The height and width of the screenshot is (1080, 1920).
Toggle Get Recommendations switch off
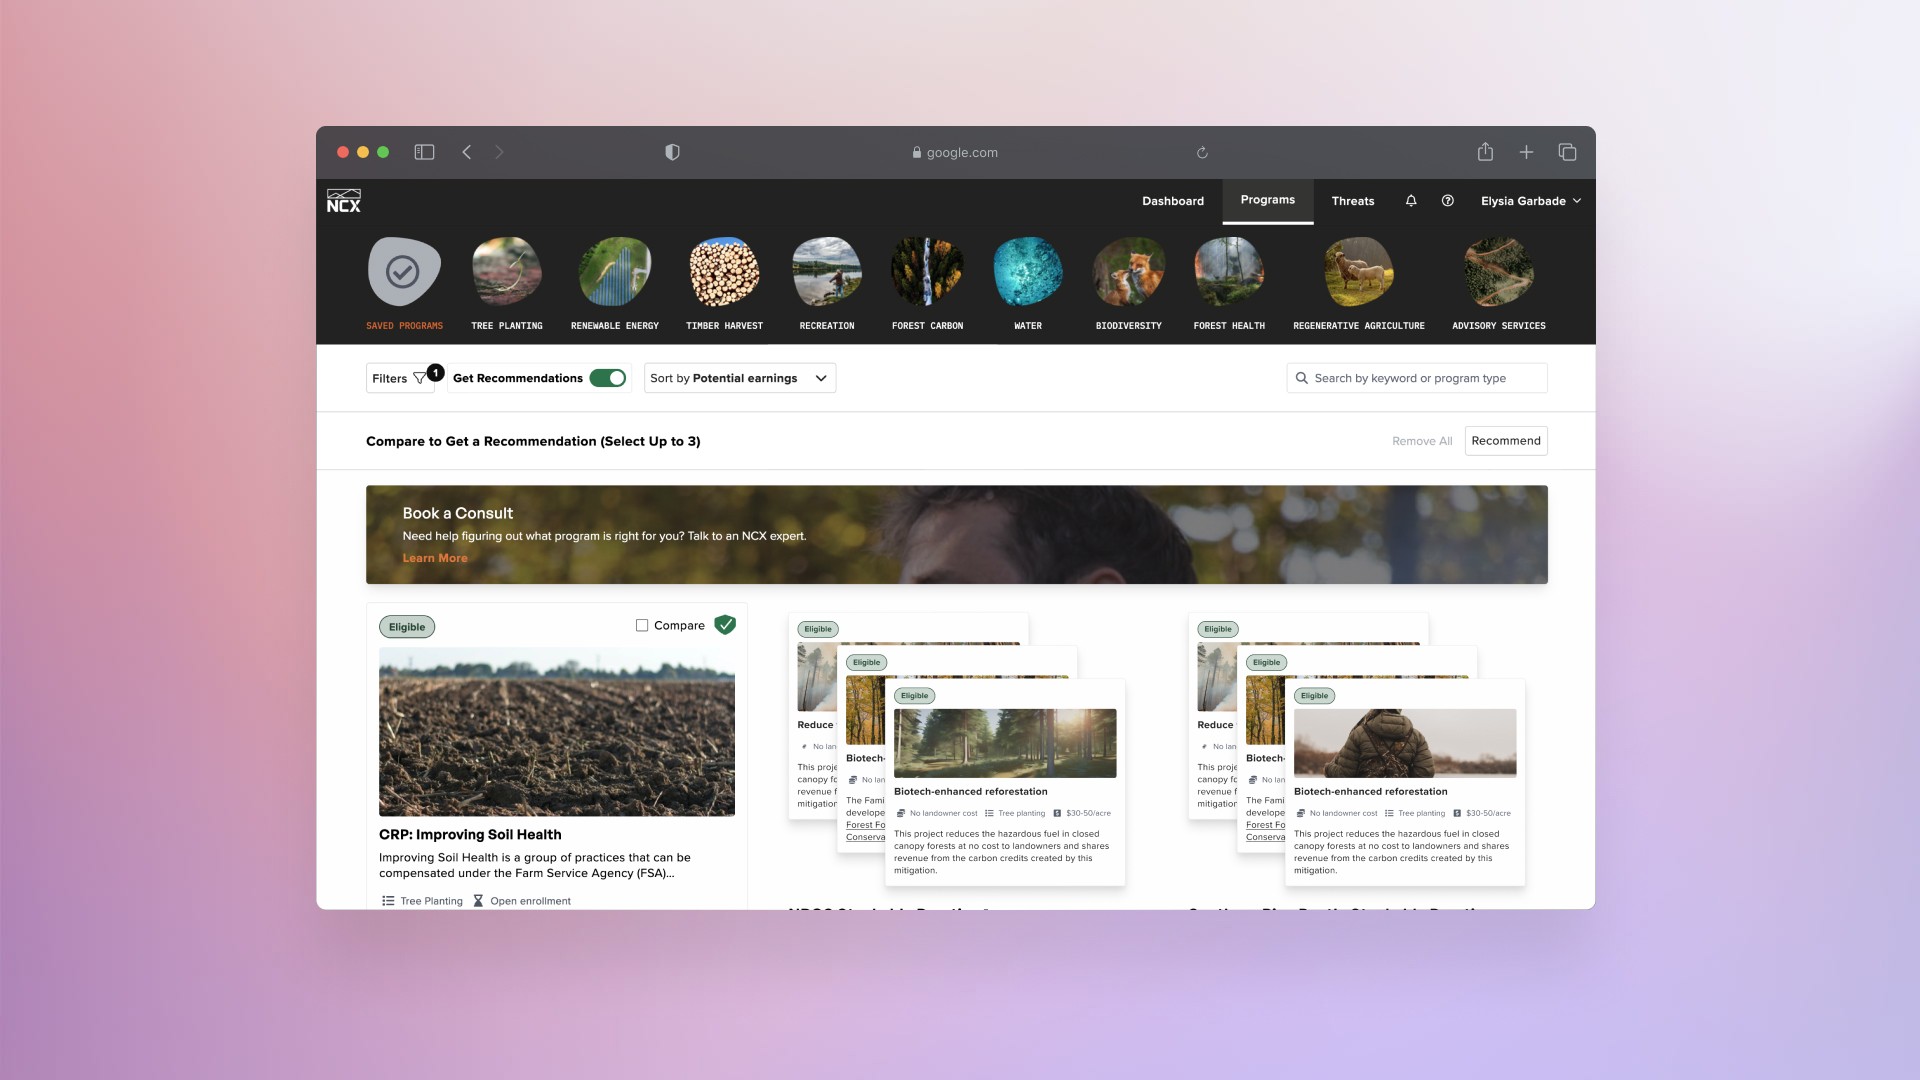[607, 378]
